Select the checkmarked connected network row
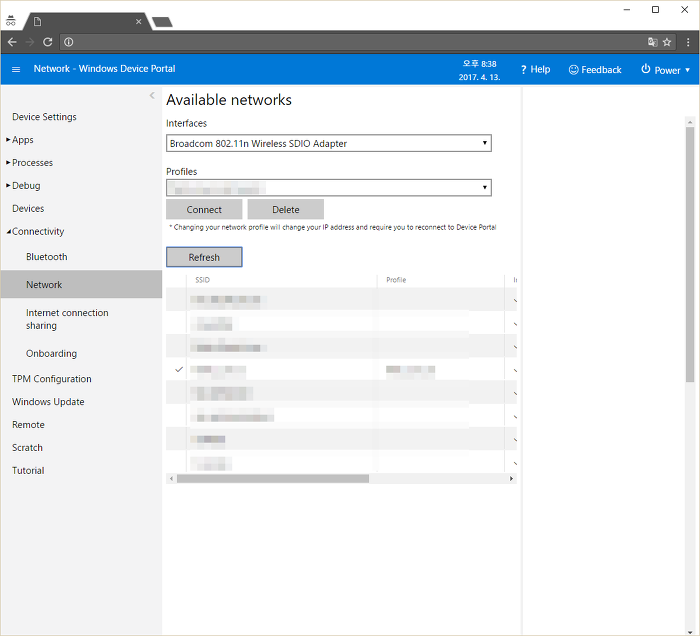This screenshot has height=636, width=700. pyautogui.click(x=341, y=370)
